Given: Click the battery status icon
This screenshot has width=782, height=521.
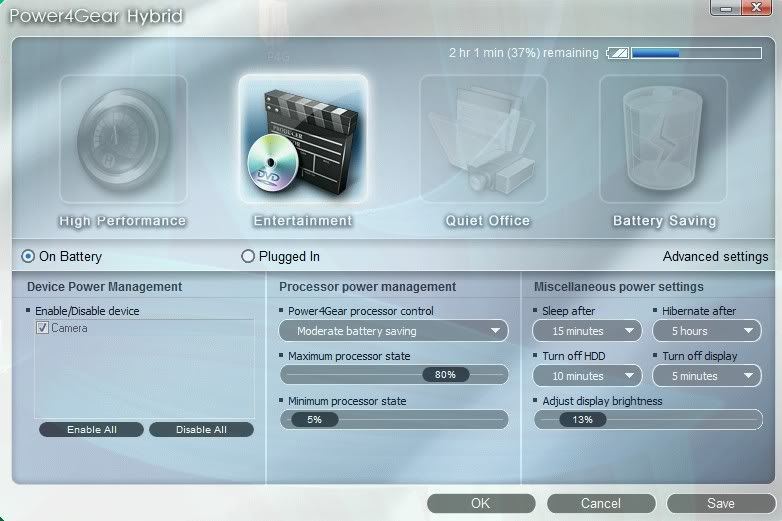Looking at the screenshot, I should pyautogui.click(x=617, y=53).
